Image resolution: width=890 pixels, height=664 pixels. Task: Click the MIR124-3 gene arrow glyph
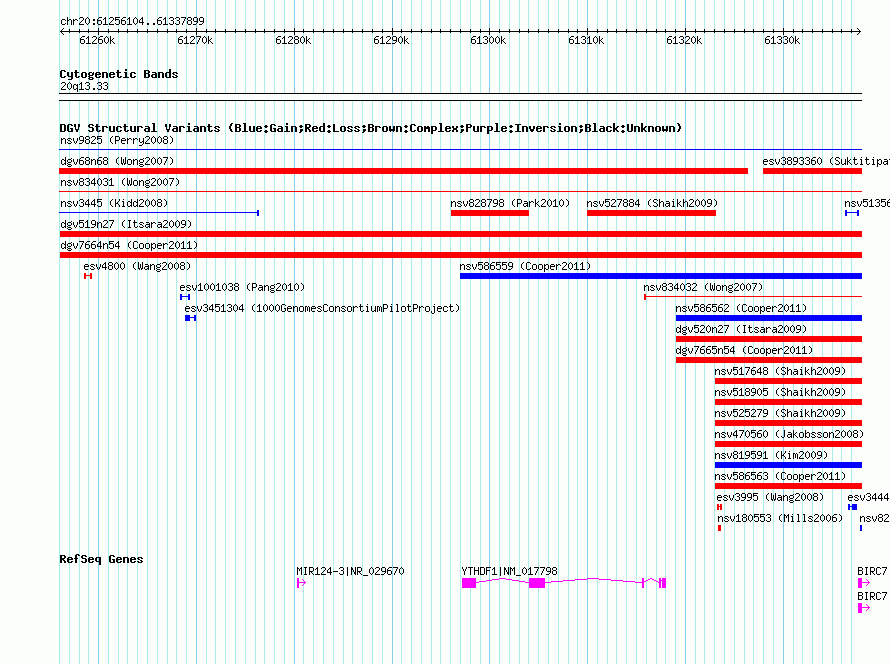click(301, 583)
